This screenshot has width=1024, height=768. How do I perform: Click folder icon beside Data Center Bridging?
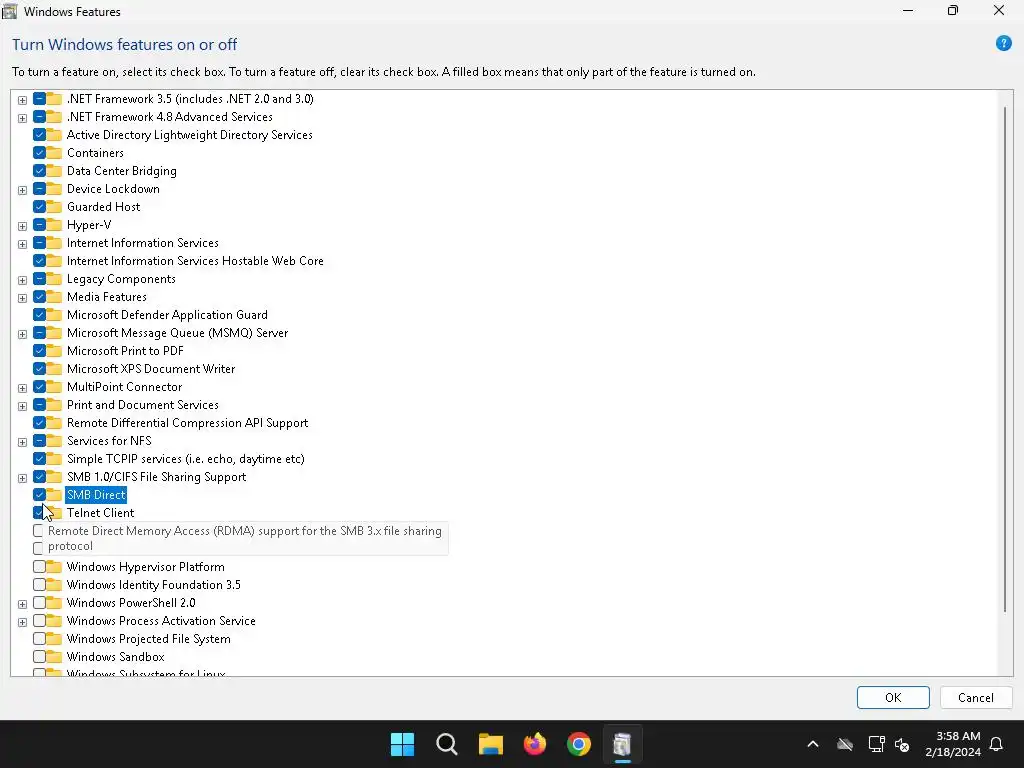[54, 170]
